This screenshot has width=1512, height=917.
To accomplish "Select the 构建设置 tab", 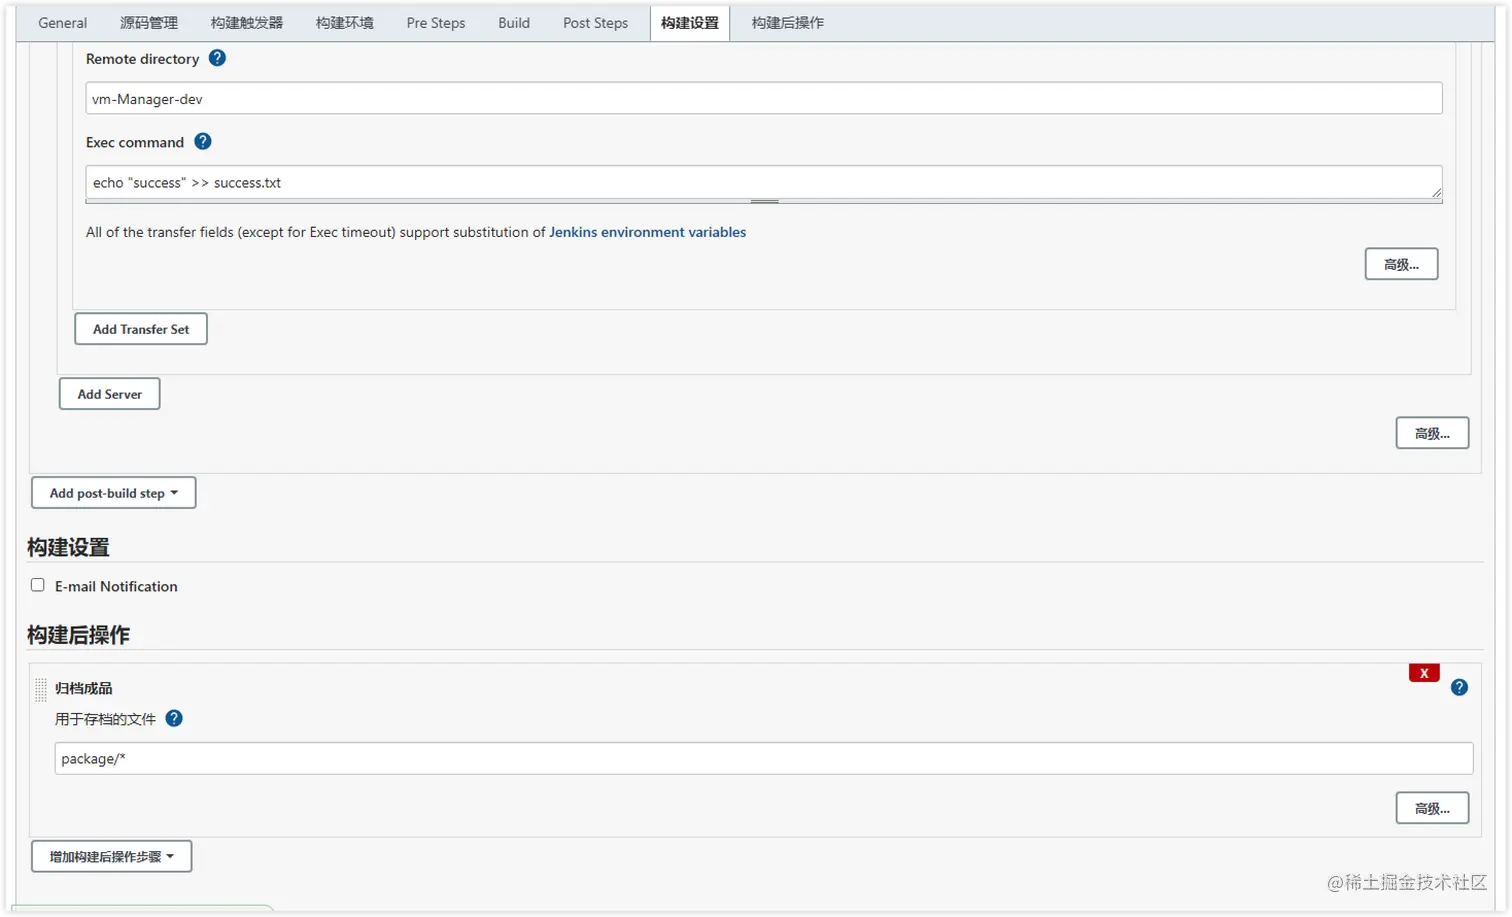I will [x=690, y=23].
